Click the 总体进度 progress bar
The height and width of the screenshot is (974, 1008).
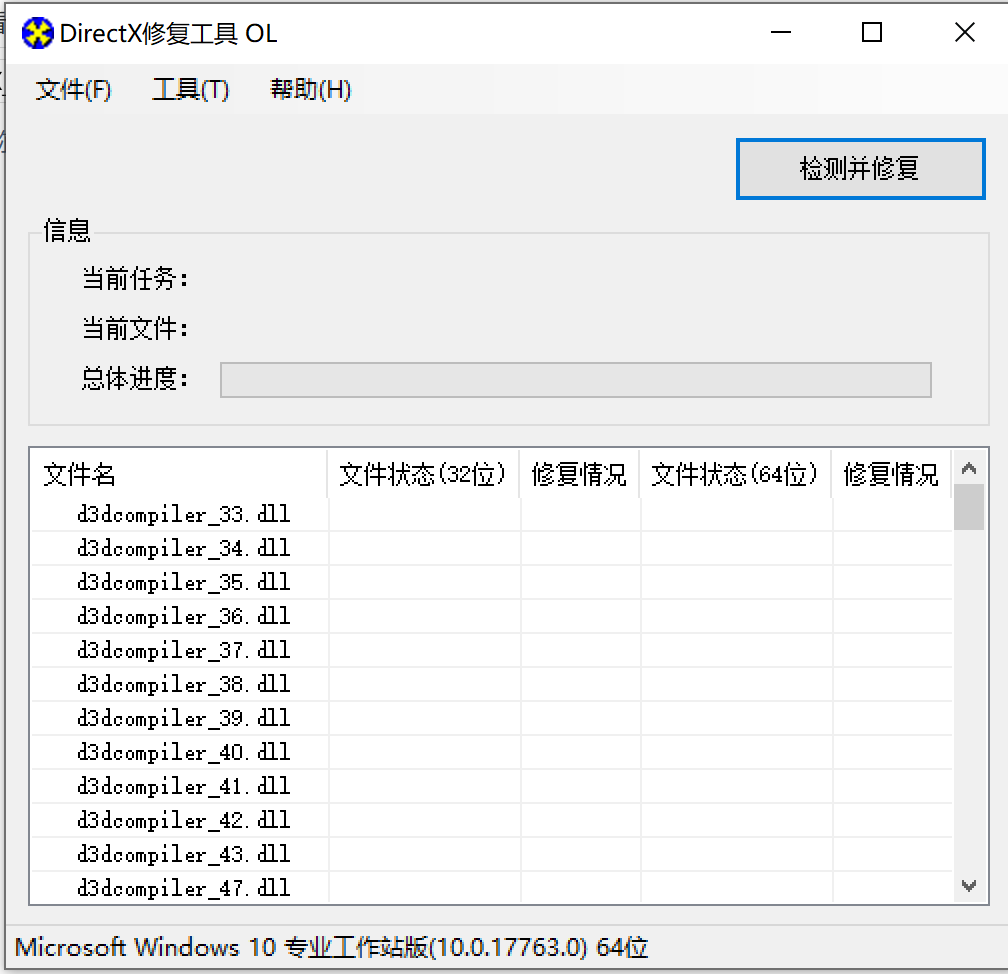pyautogui.click(x=575, y=380)
